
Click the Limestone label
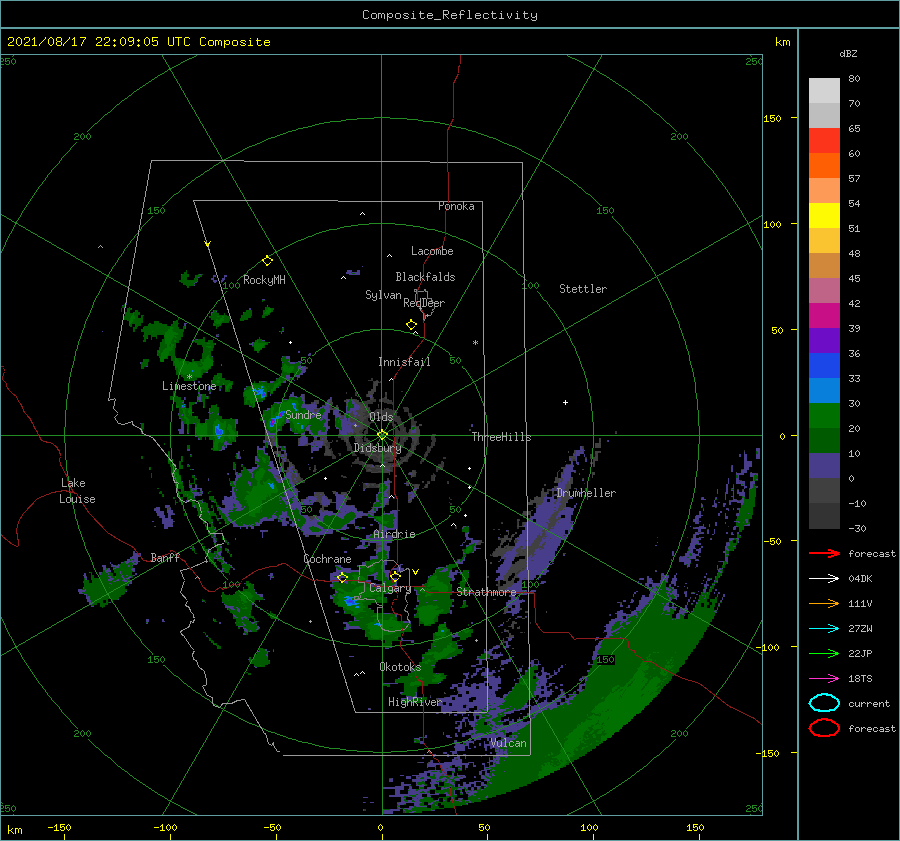point(189,386)
